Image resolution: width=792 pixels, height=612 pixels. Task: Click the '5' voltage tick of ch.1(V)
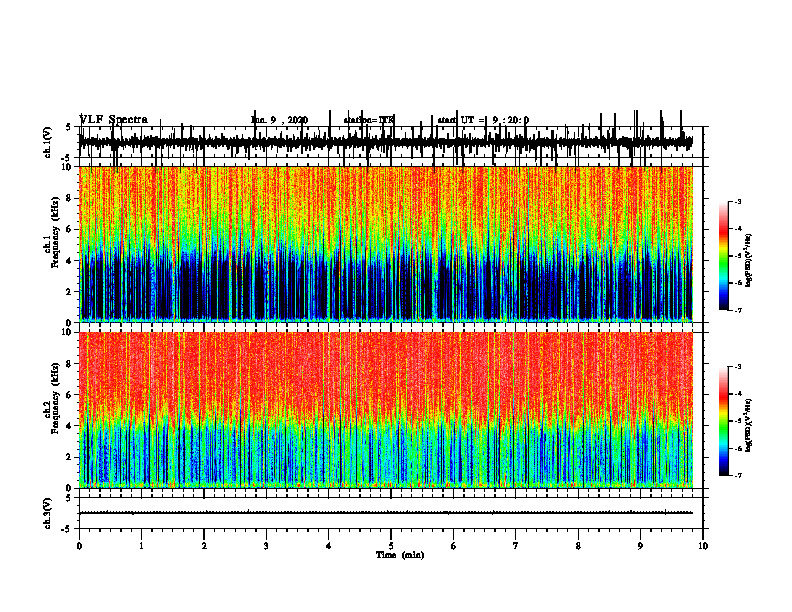click(x=68, y=127)
